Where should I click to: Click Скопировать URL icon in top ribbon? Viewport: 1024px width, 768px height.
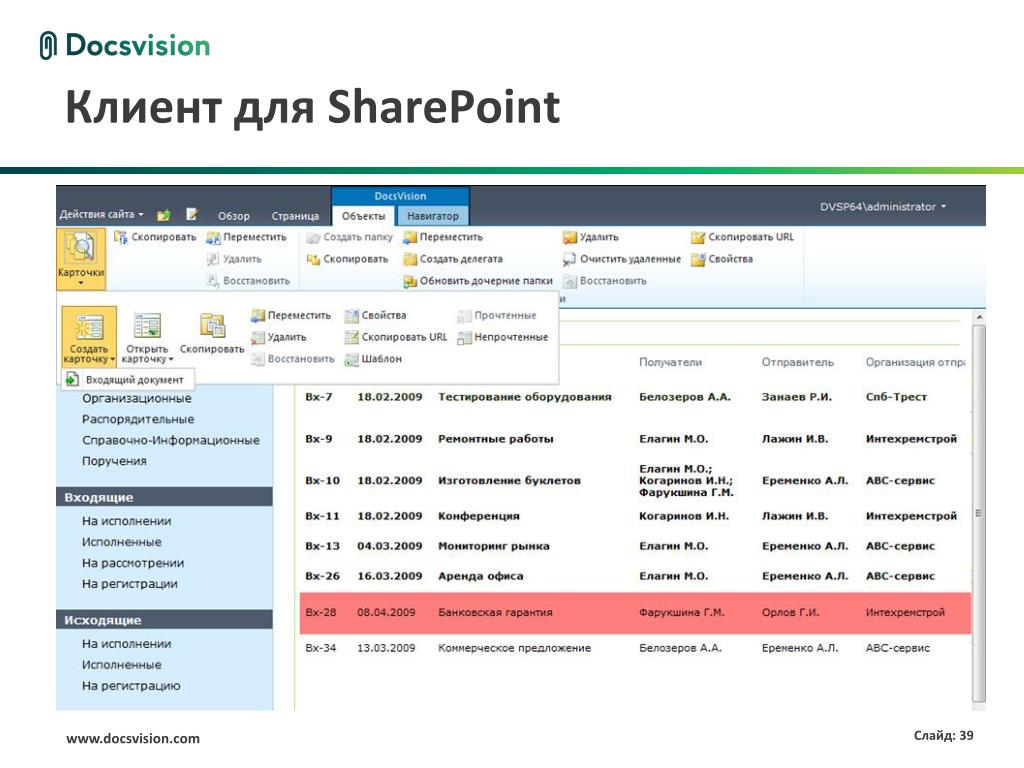[699, 237]
